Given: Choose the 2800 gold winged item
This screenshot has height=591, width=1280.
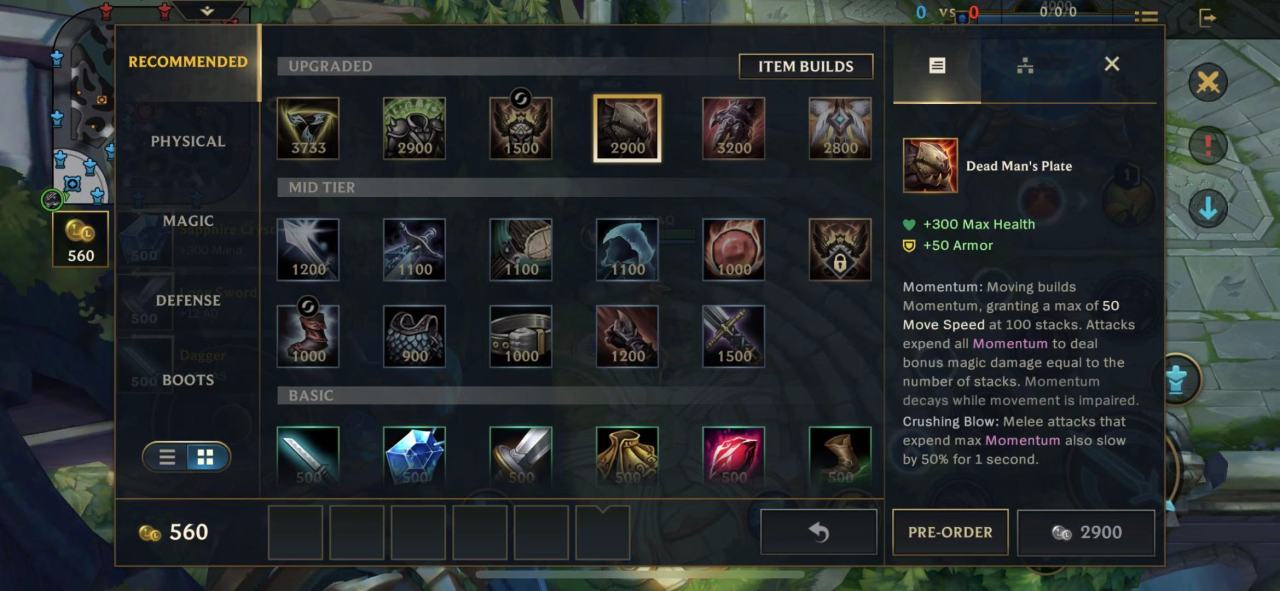Looking at the screenshot, I should tap(840, 128).
